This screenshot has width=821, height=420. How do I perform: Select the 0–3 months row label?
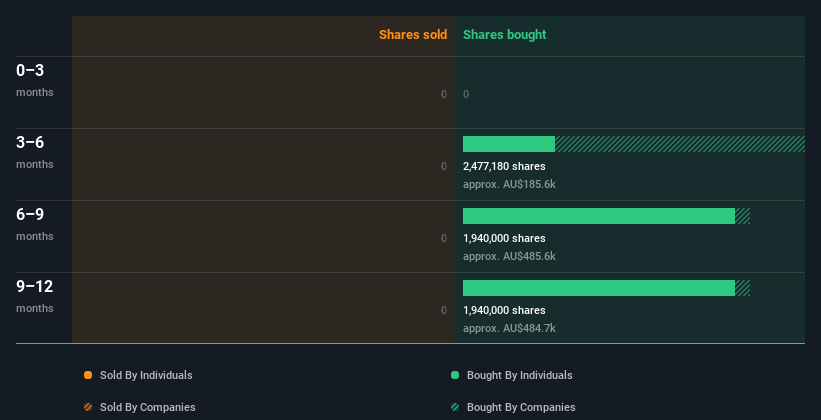[x=35, y=80]
